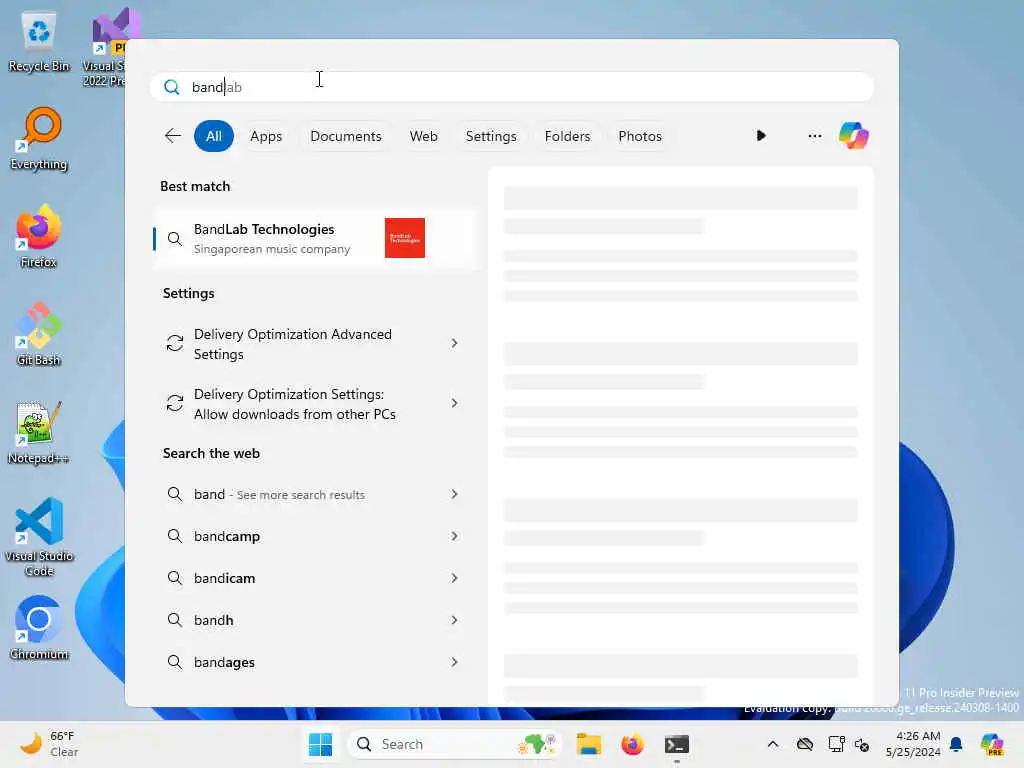Open Everything desktop shortcut
The image size is (1024, 768).
[x=39, y=139]
